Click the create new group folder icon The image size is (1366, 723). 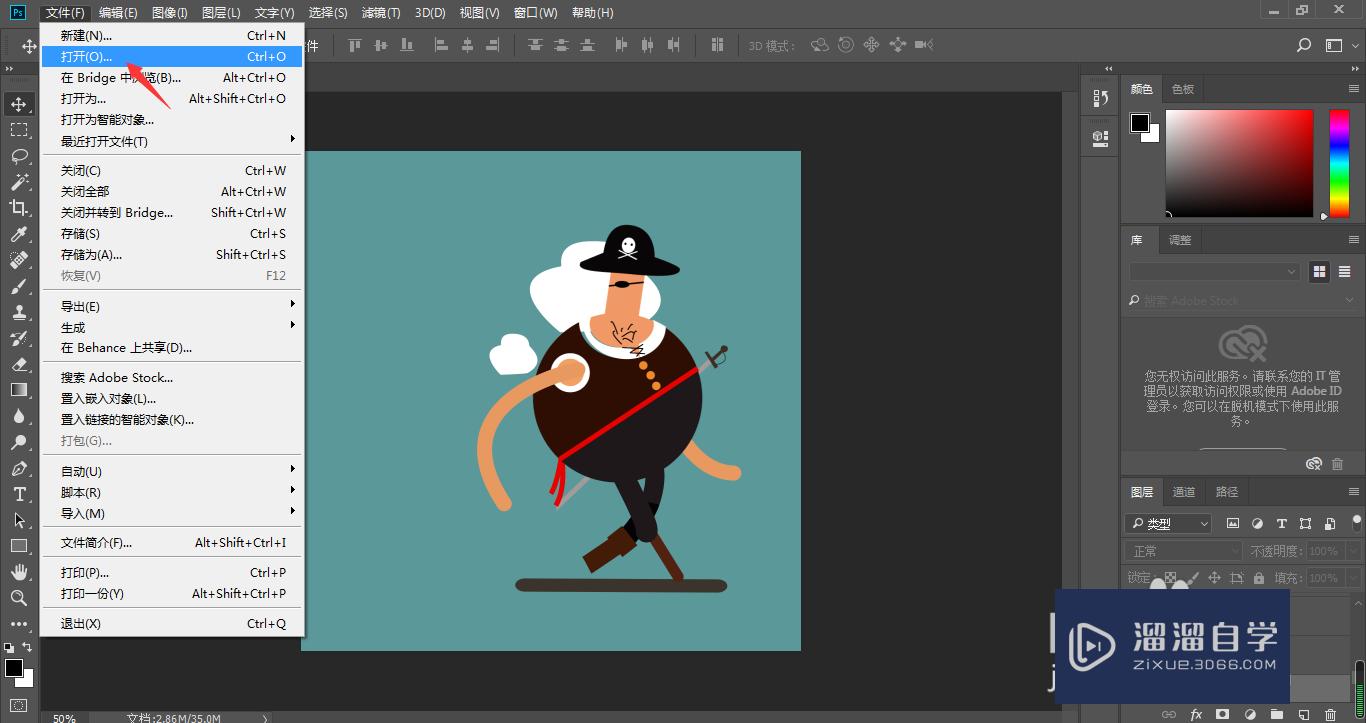[1276, 715]
